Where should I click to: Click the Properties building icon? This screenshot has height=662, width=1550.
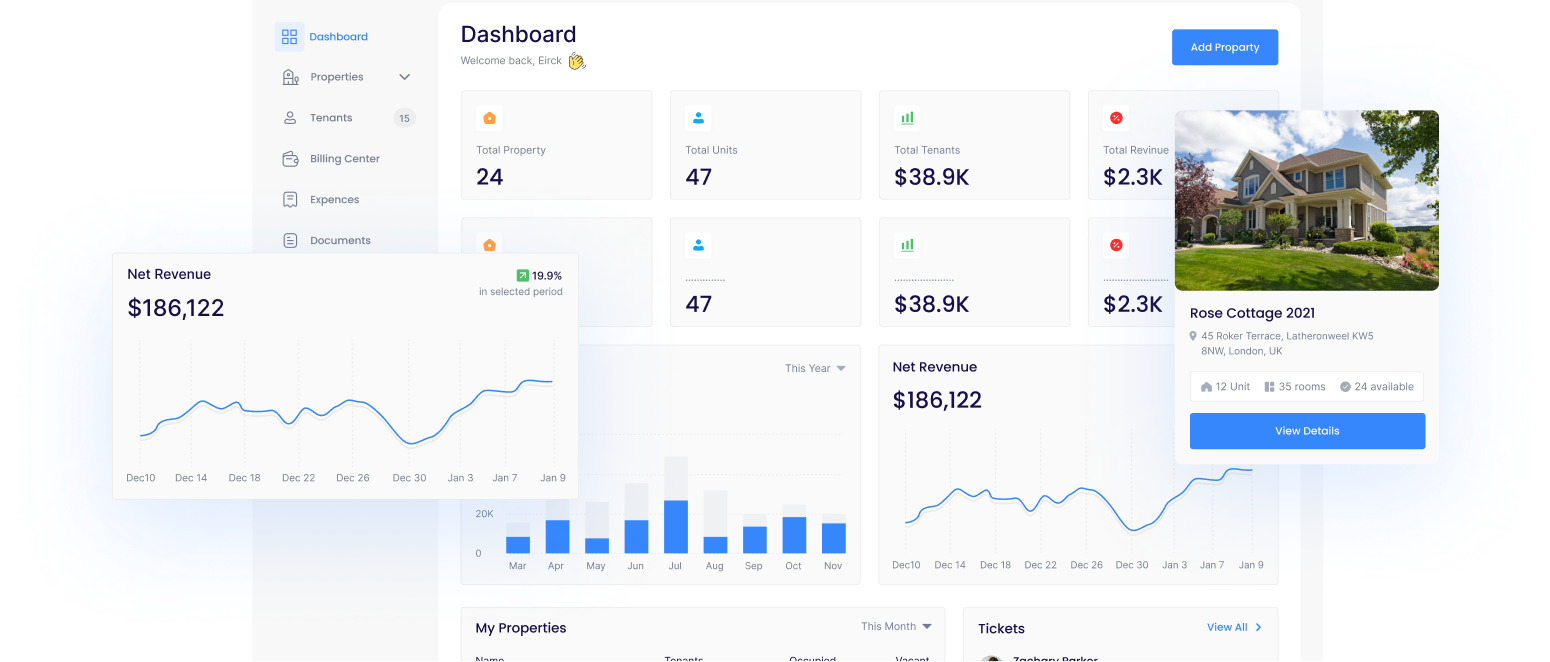click(290, 77)
